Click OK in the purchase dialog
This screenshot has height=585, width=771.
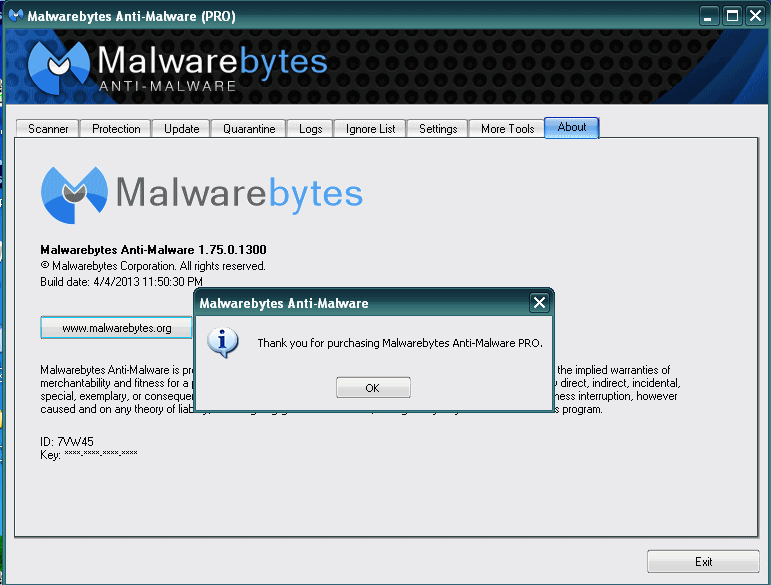tap(373, 388)
